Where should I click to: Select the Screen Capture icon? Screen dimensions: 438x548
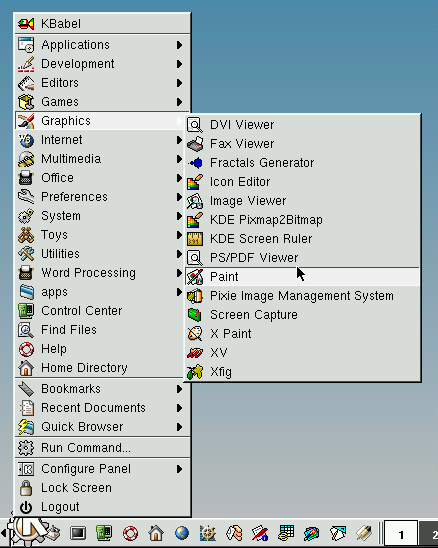click(x=195, y=315)
